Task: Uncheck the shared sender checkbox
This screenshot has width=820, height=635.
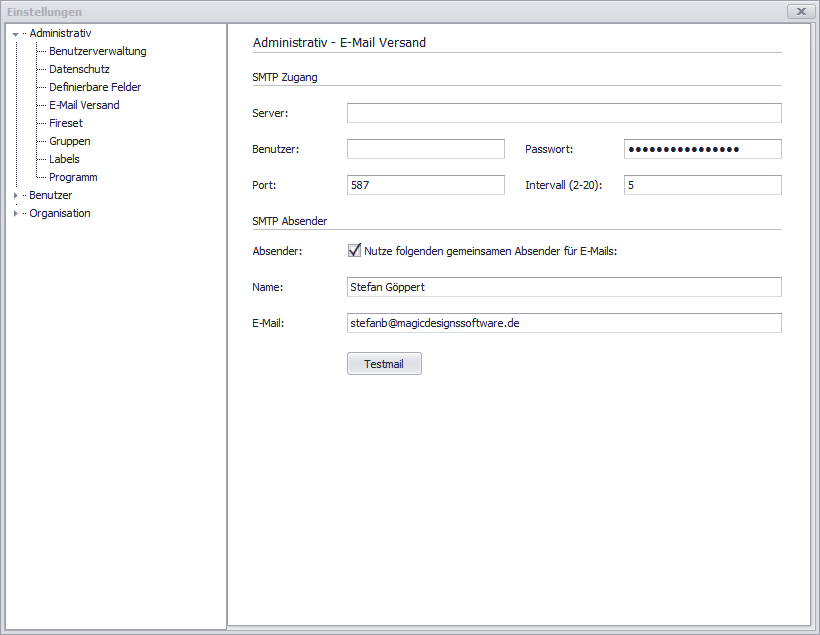Action: (x=354, y=251)
